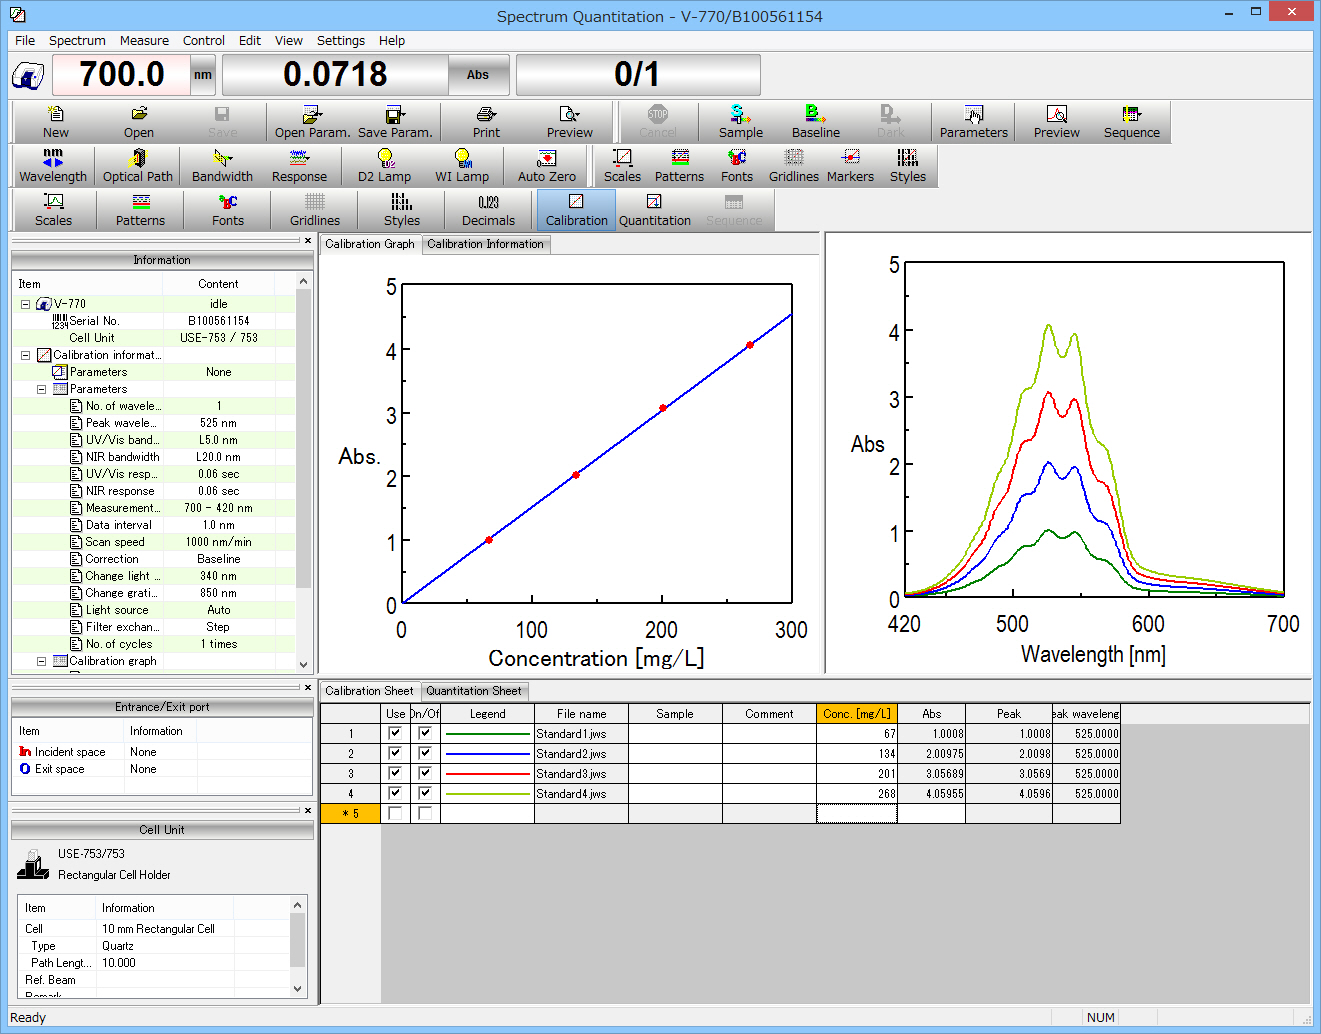This screenshot has height=1034, width=1321.
Task: Open the Measure menu
Action: pyautogui.click(x=144, y=41)
